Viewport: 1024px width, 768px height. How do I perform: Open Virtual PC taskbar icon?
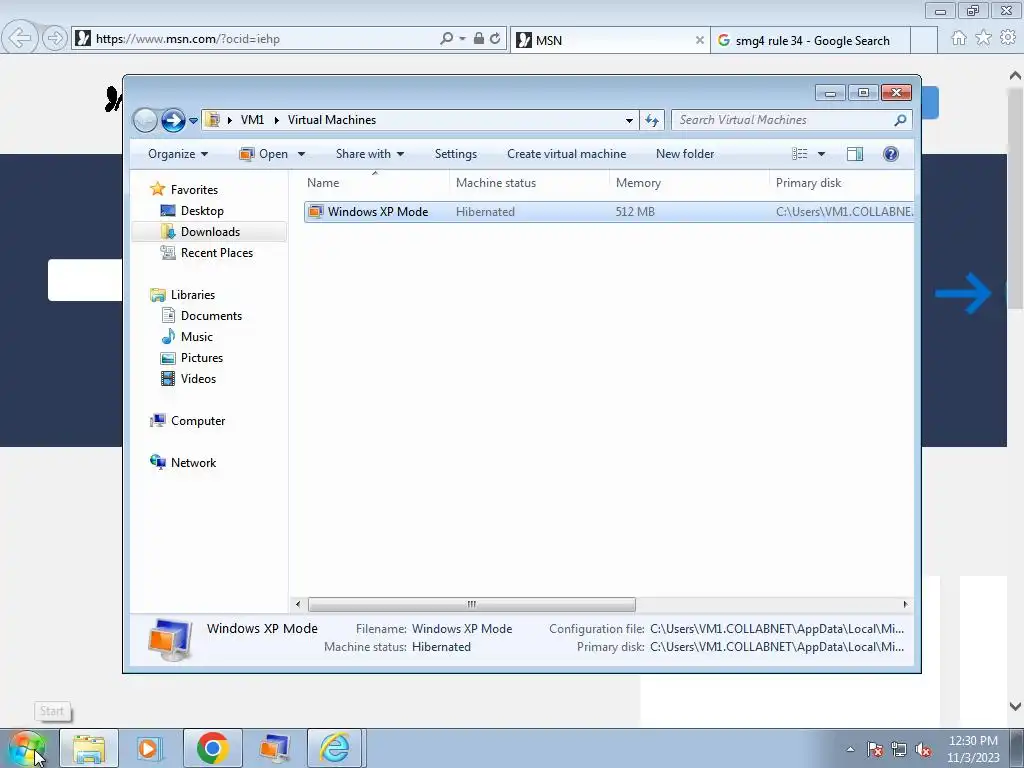274,748
